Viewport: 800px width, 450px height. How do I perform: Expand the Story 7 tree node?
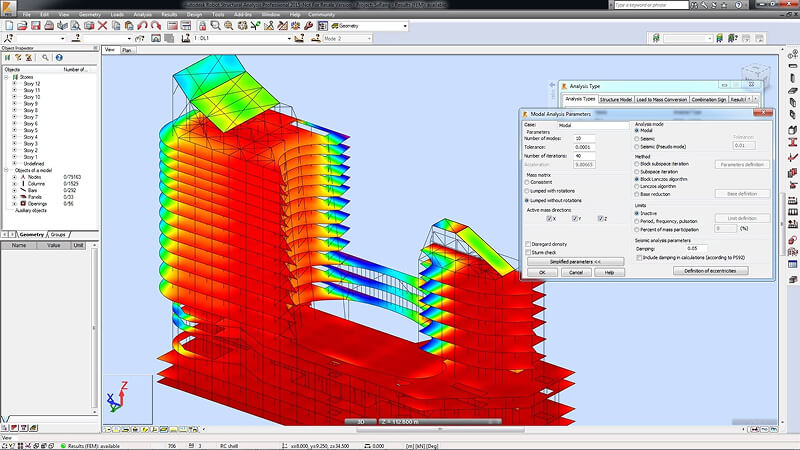click(14, 117)
